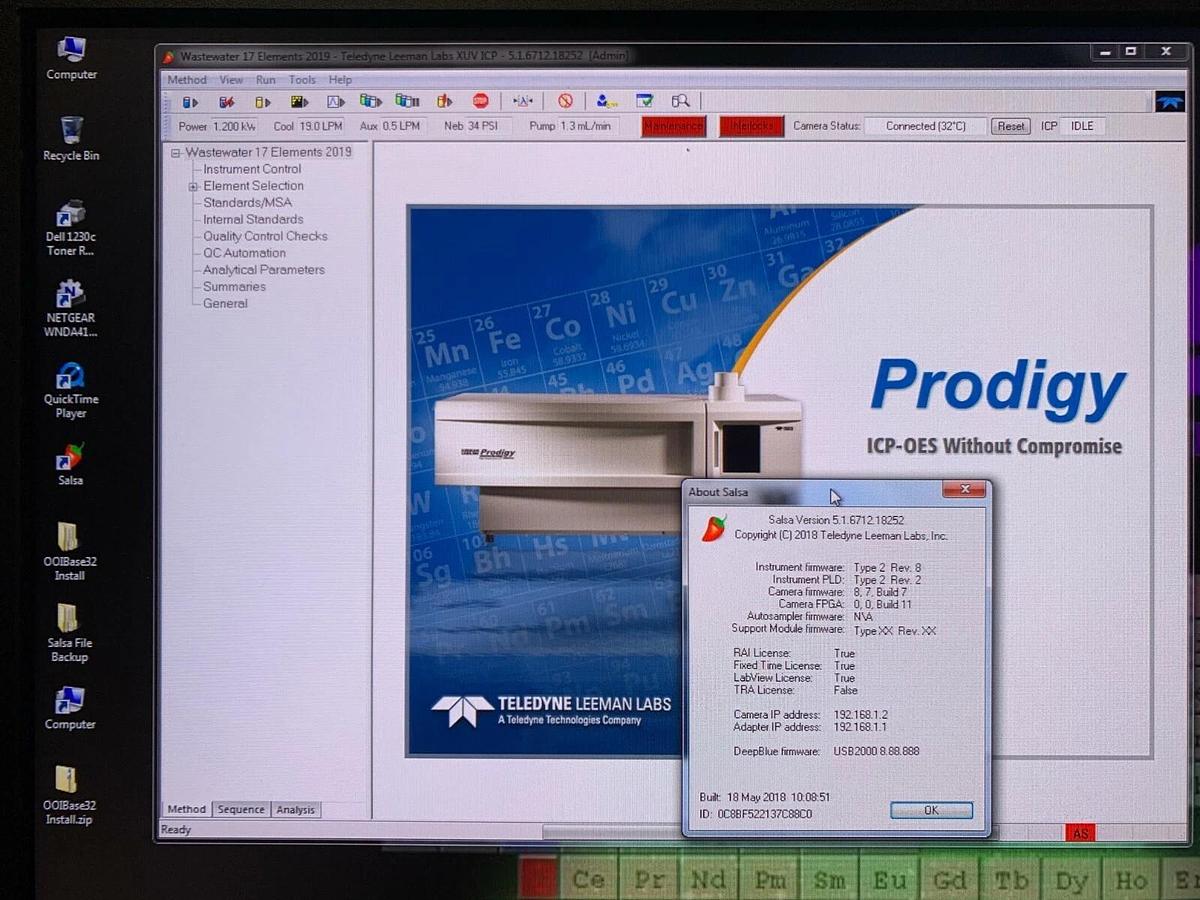The image size is (1200, 900).
Task: Click the Pump 1.3 mL/min field
Action: [588, 126]
